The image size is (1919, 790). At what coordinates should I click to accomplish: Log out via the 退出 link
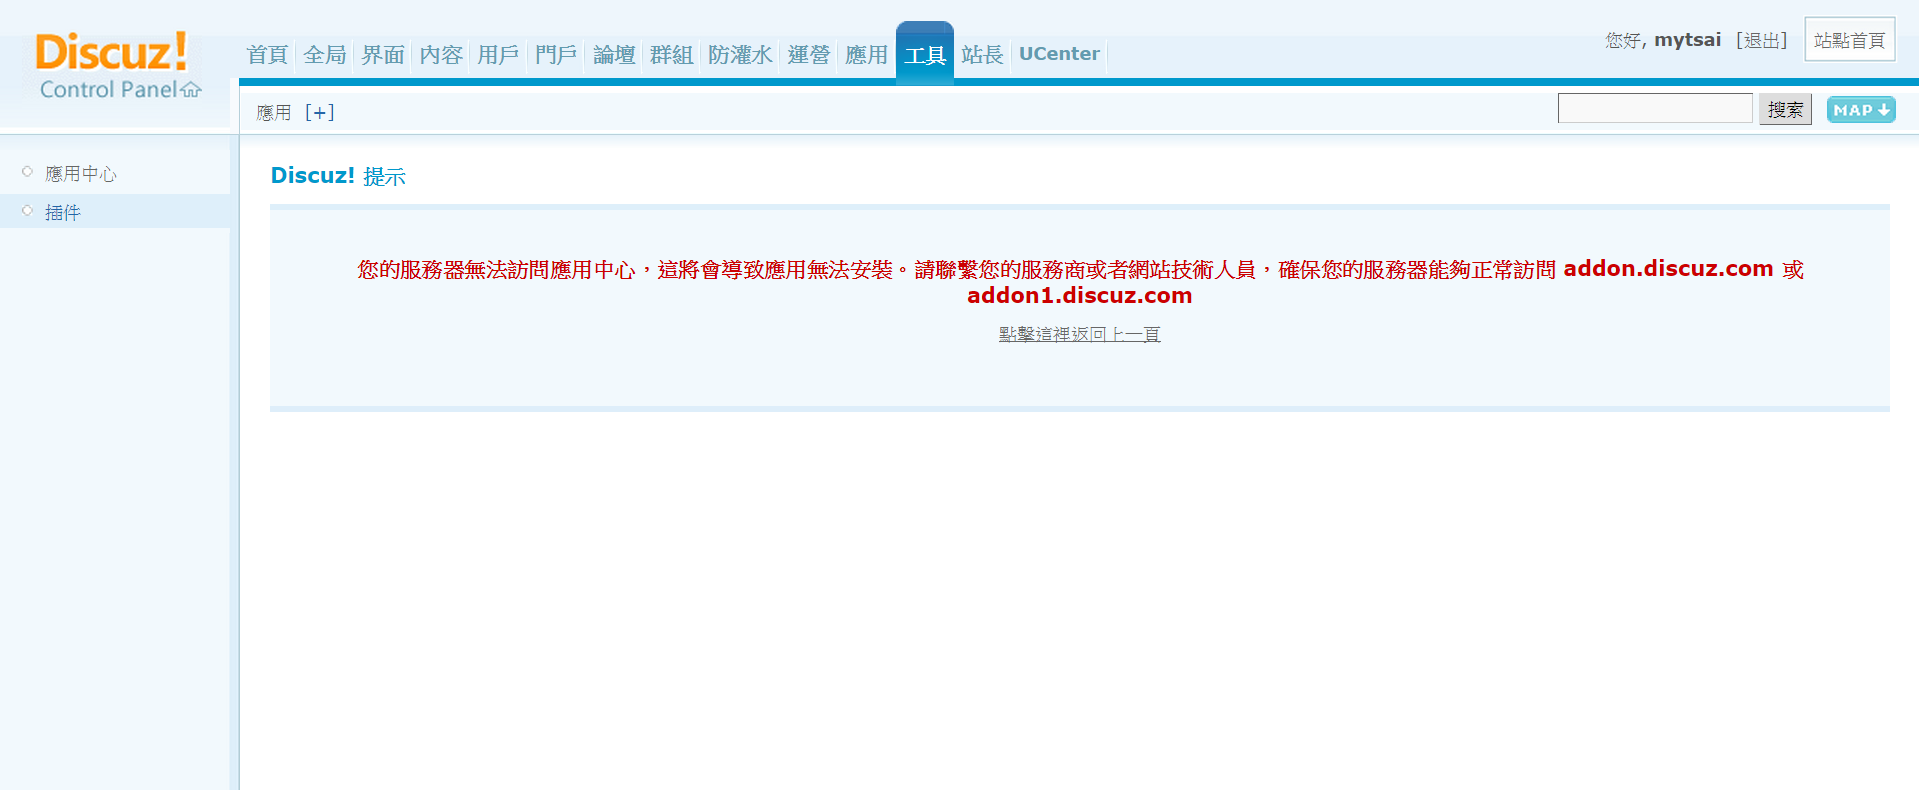(1762, 40)
